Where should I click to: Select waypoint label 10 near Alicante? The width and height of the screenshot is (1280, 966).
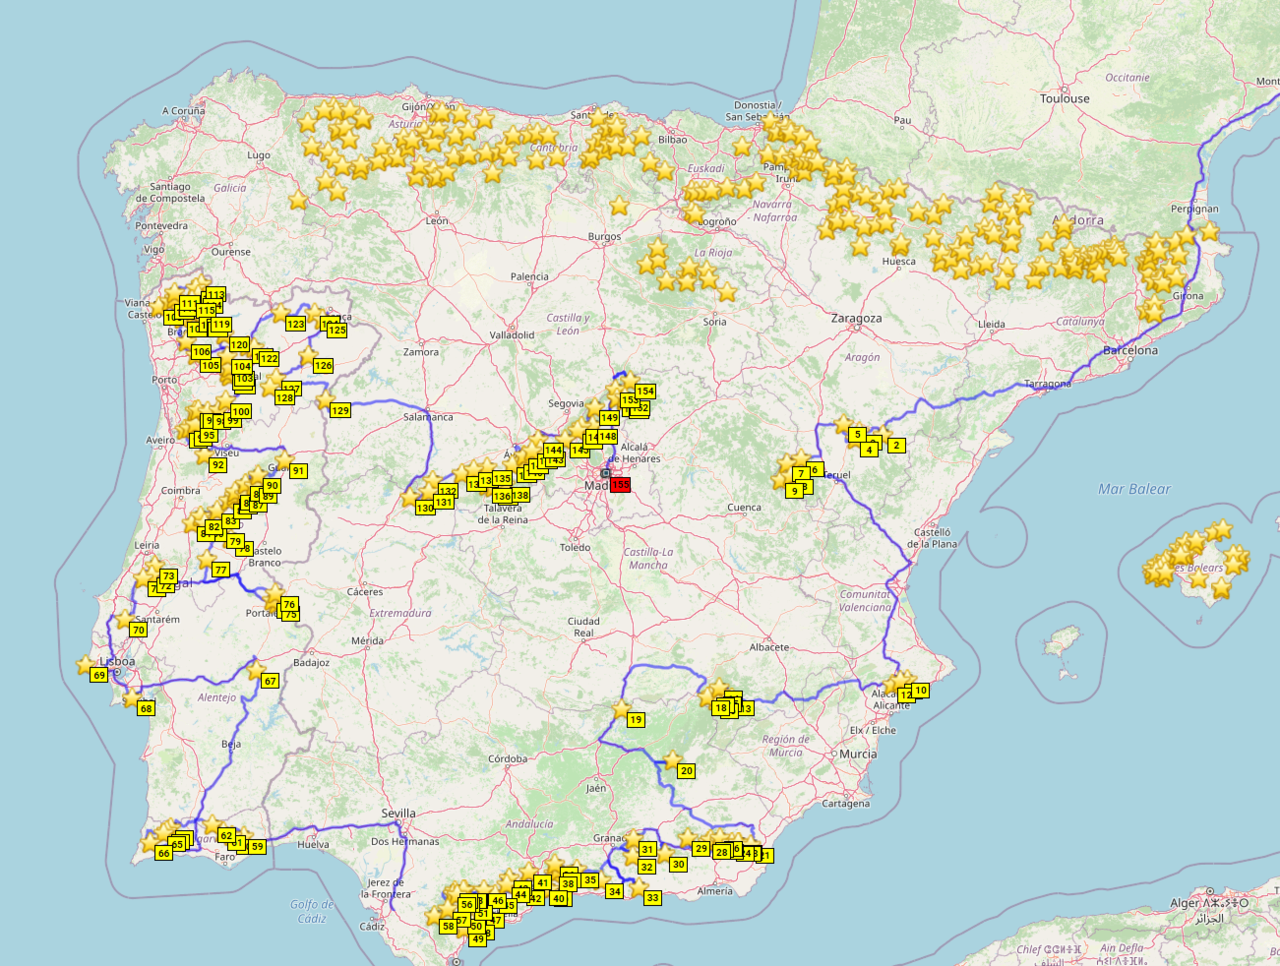tap(920, 690)
